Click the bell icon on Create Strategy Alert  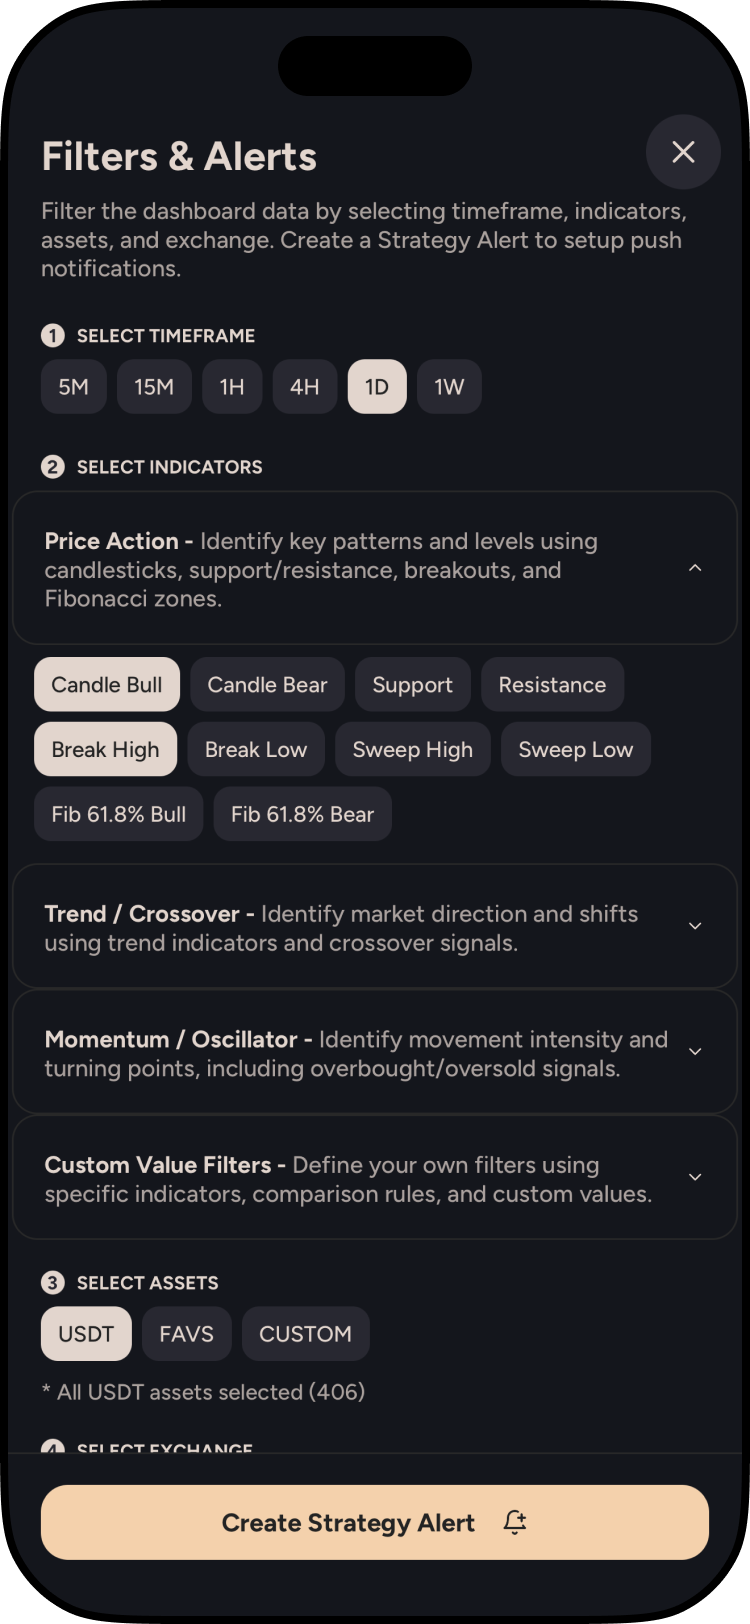[x=515, y=1522]
